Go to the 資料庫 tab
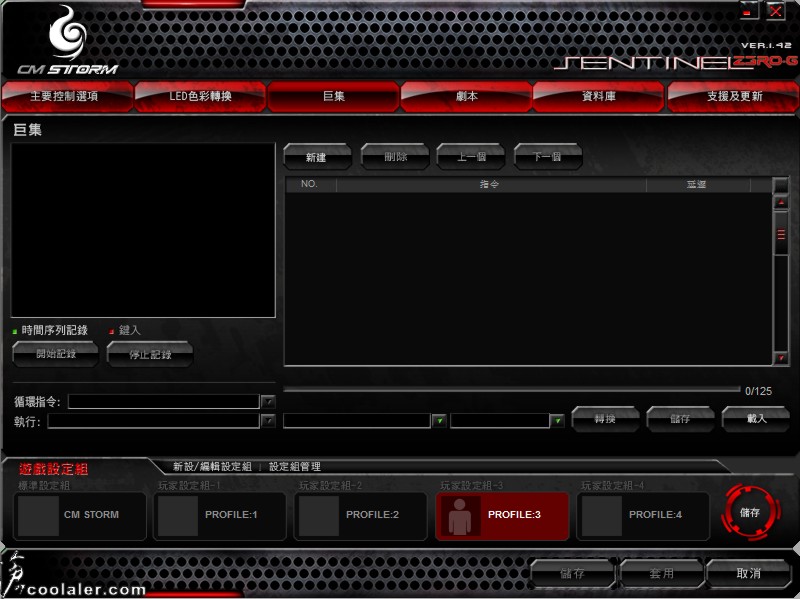 coord(598,96)
